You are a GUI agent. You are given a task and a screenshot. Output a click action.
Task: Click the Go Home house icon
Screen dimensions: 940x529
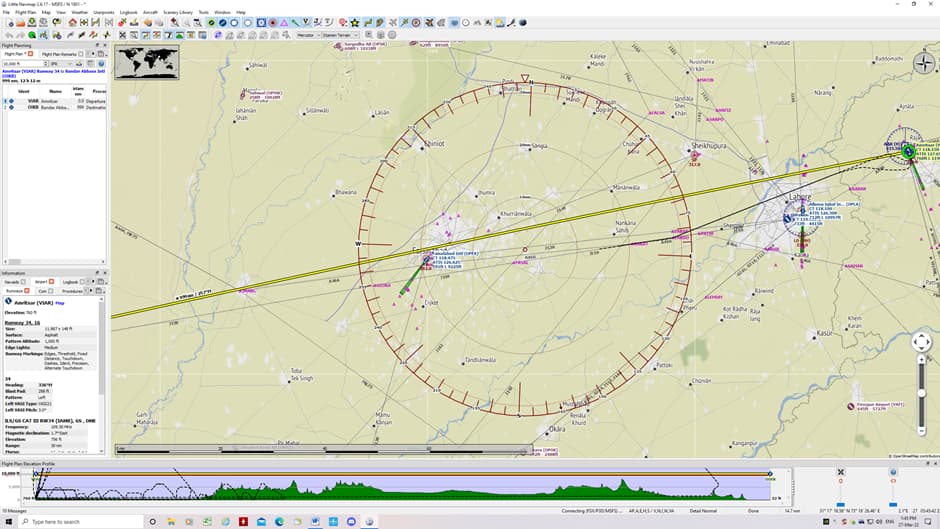(x=72, y=23)
